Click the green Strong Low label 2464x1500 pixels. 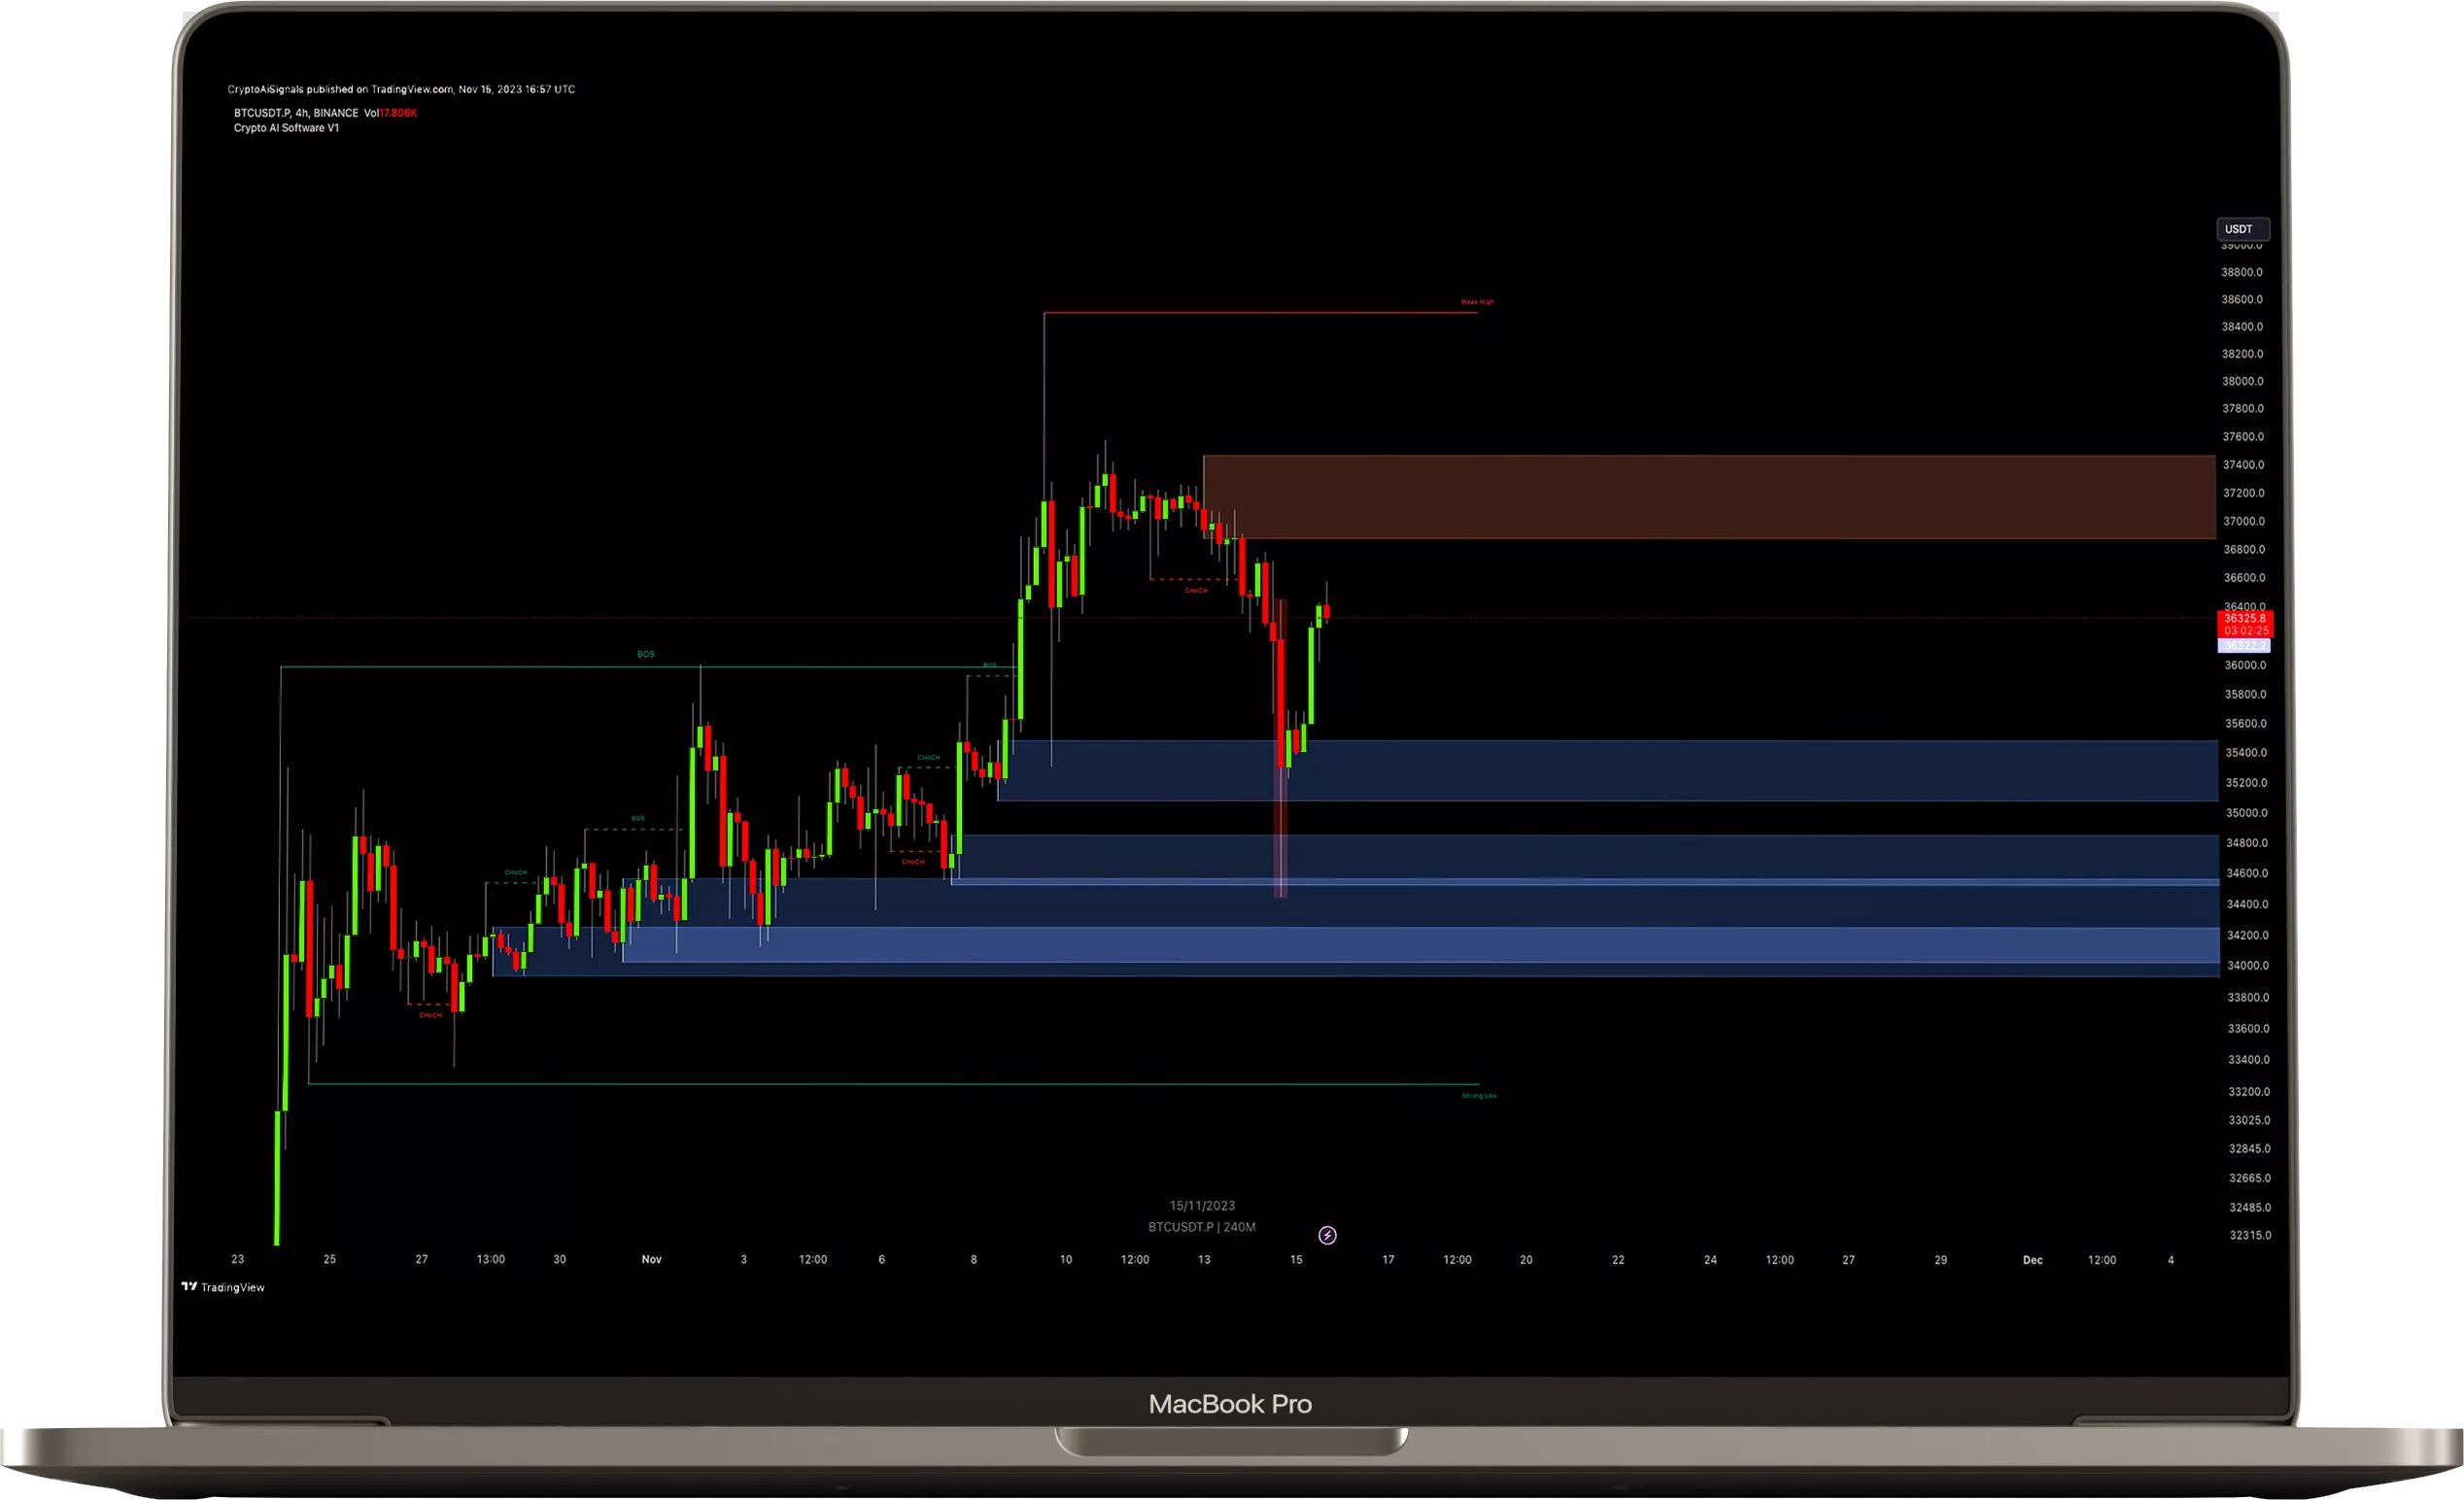coord(1479,1095)
